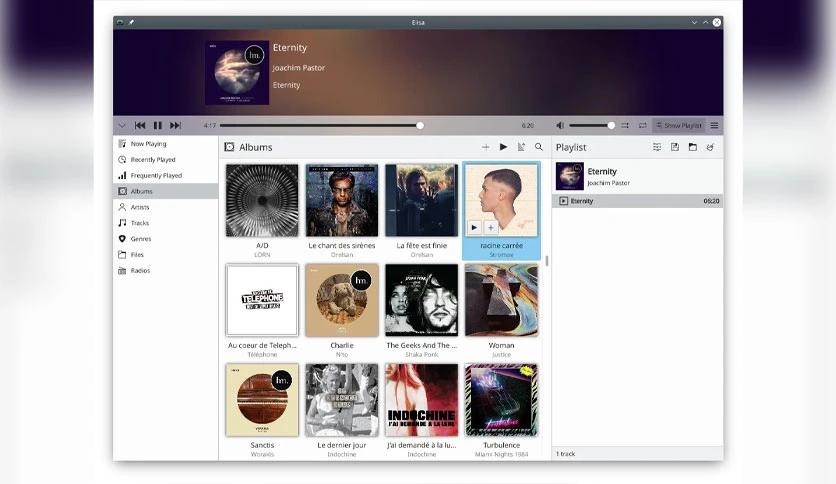Select Eternity track row in playlist

638,201
